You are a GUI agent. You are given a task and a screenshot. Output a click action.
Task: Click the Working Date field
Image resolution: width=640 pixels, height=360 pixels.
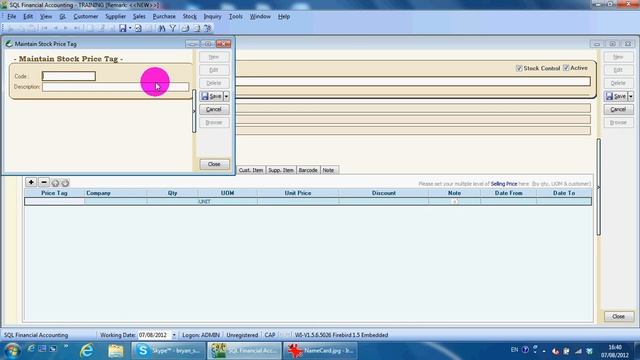click(154, 335)
